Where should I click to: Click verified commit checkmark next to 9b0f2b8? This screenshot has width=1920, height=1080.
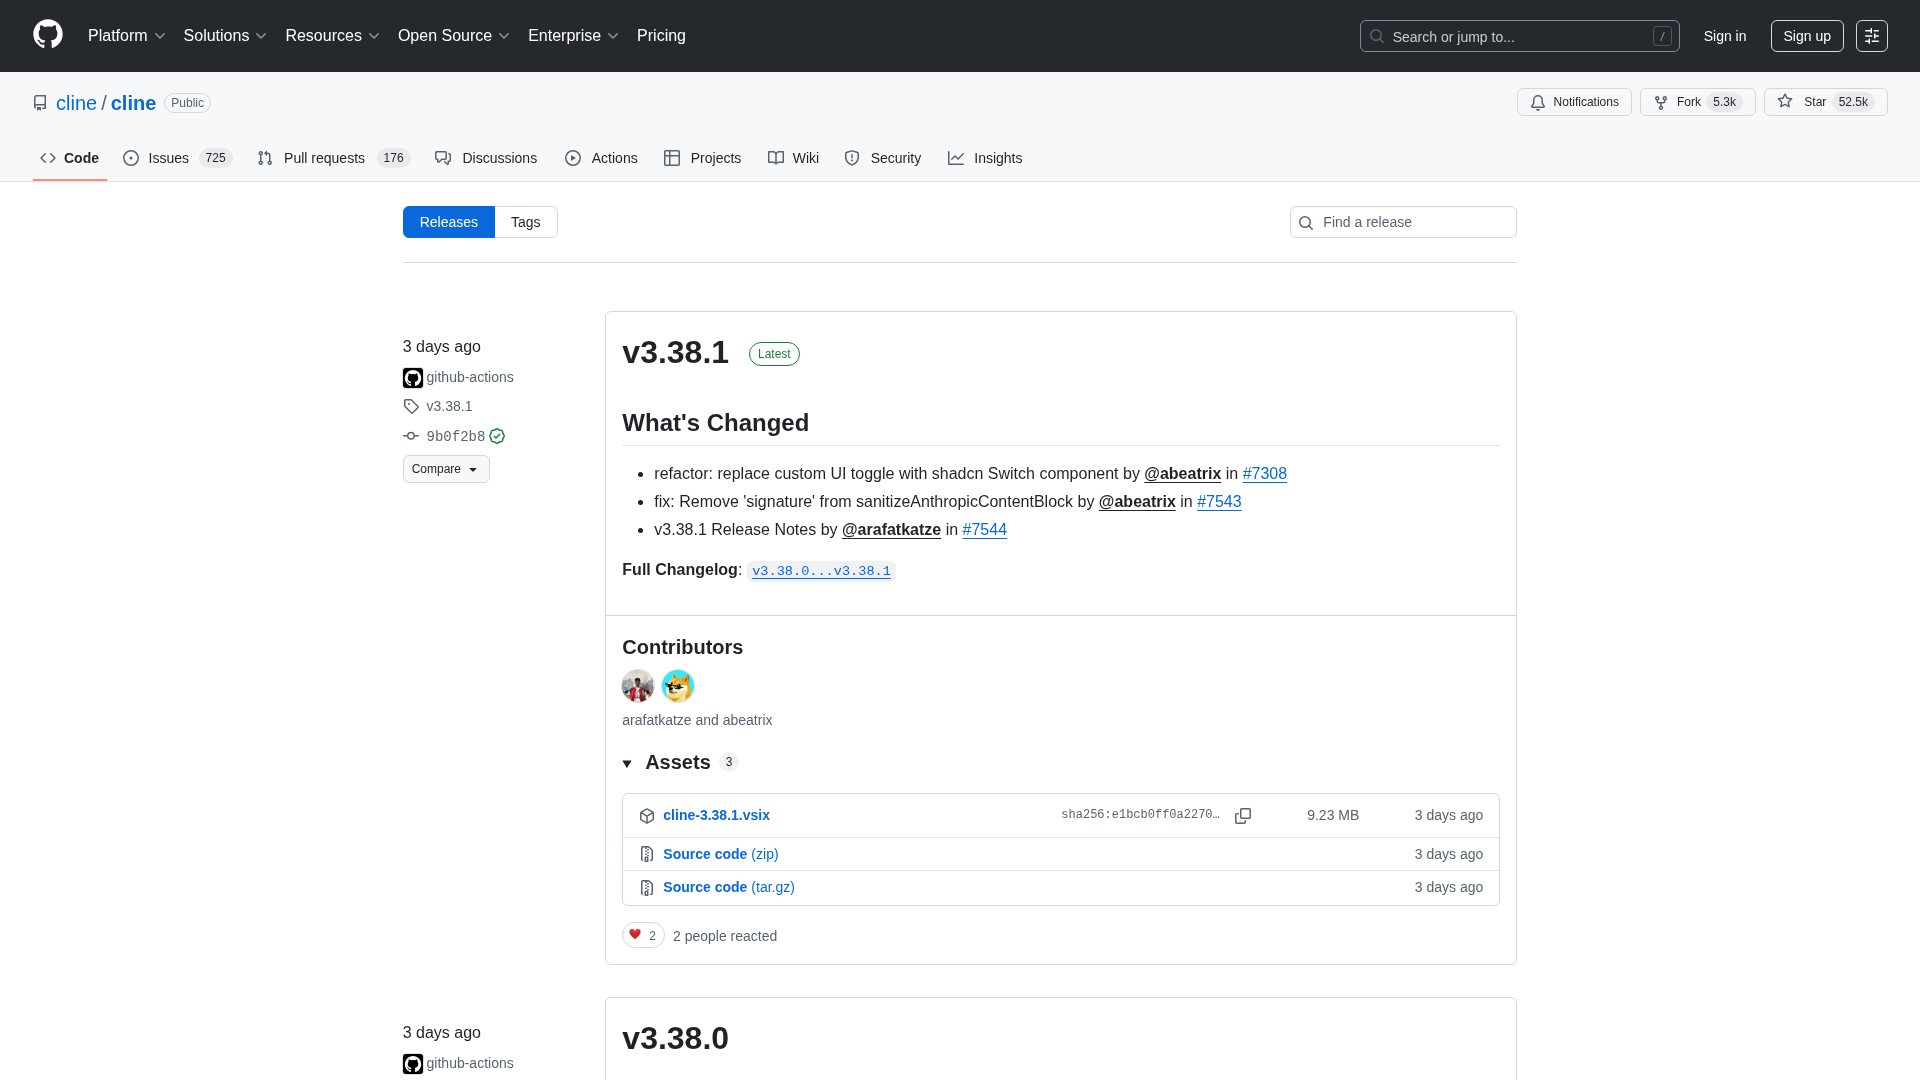click(x=497, y=437)
